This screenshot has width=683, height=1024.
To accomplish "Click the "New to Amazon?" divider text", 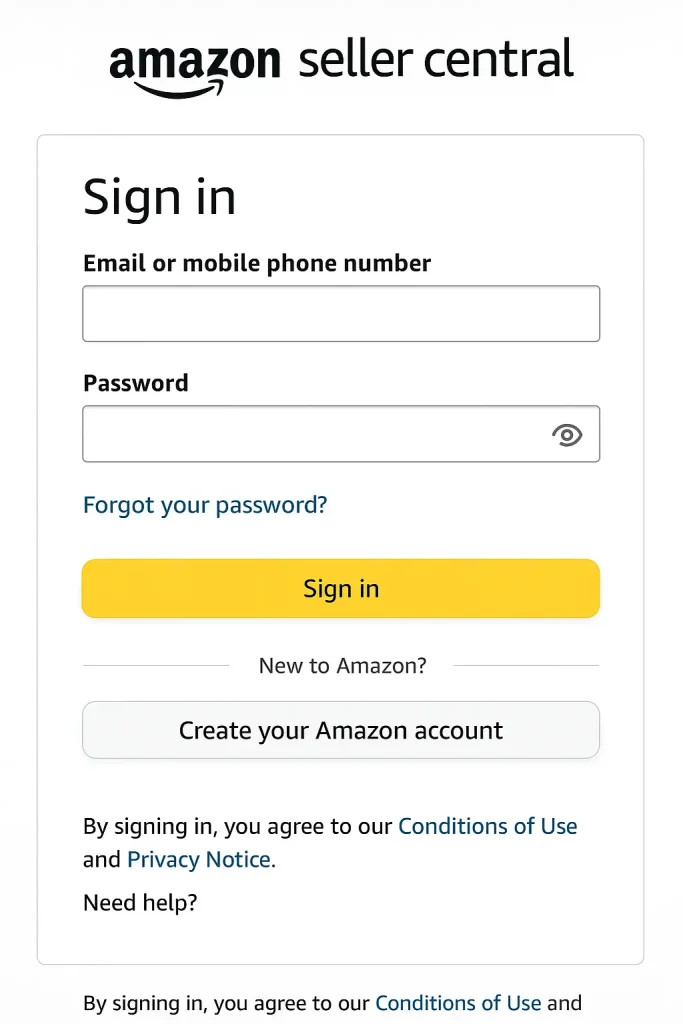I will pos(342,666).
